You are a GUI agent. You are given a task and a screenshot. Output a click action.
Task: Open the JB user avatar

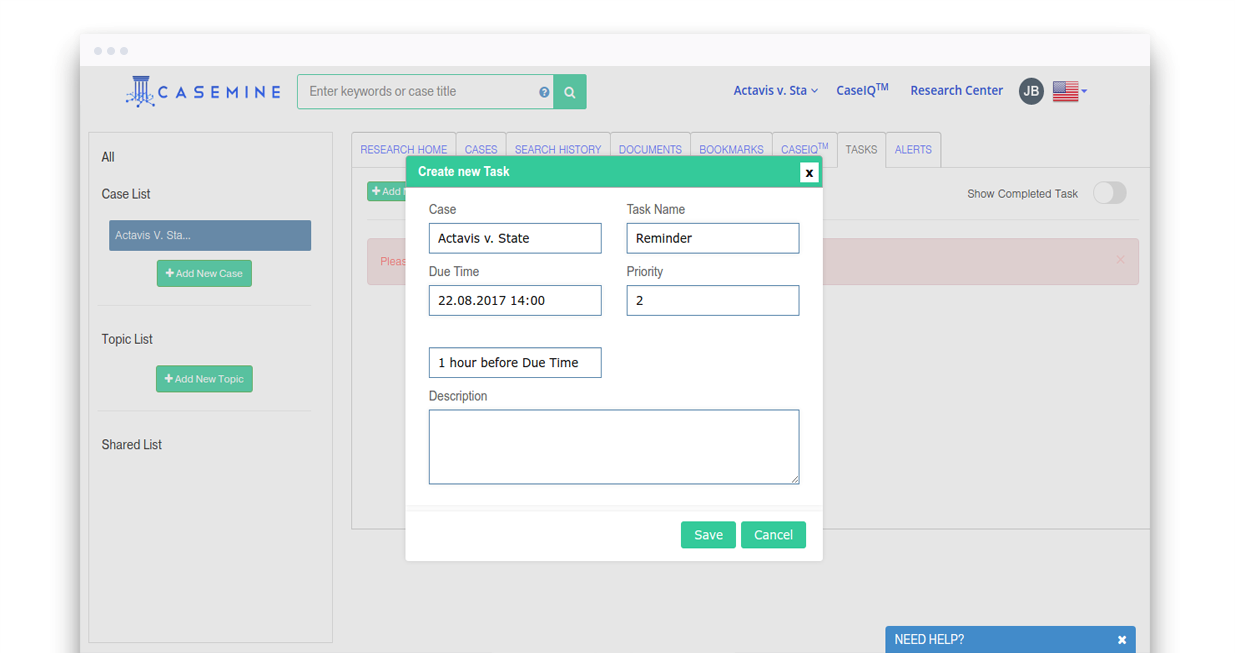[x=1031, y=91]
